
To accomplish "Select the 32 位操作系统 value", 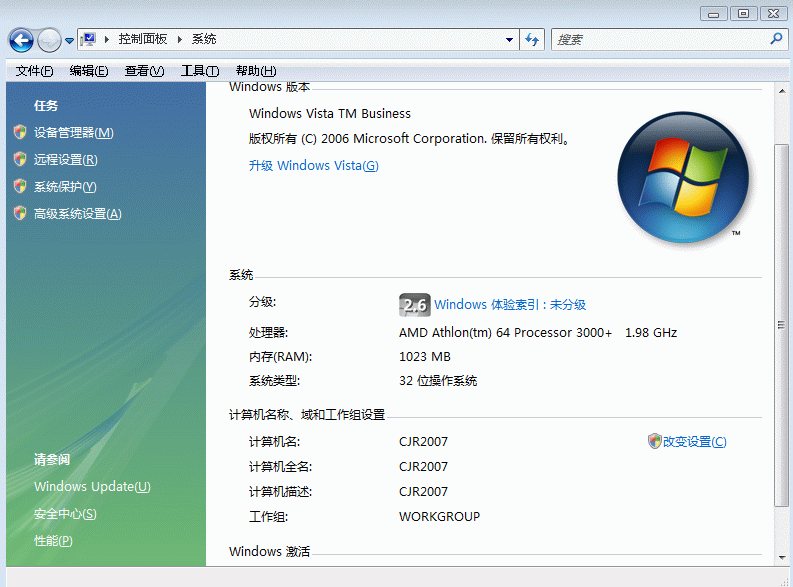I will click(438, 380).
